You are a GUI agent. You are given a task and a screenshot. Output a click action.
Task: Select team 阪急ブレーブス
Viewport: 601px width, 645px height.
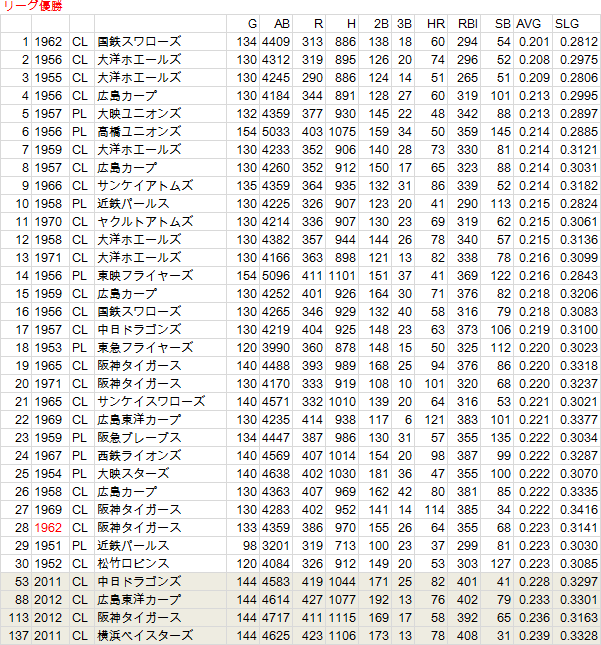pyautogui.click(x=139, y=438)
